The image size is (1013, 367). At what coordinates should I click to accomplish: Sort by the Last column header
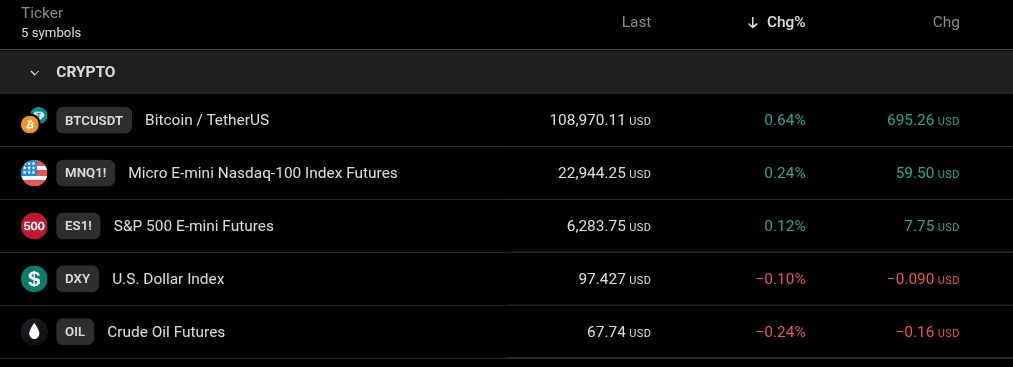[x=636, y=23]
